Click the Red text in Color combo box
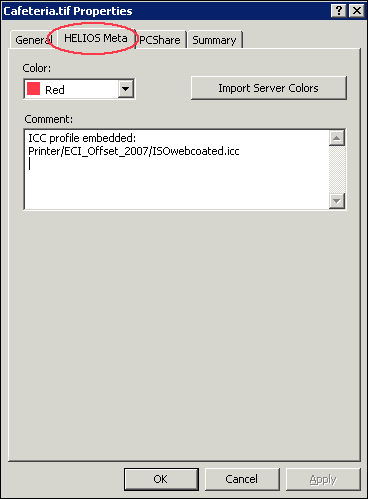The width and height of the screenshot is (368, 499). coord(55,90)
